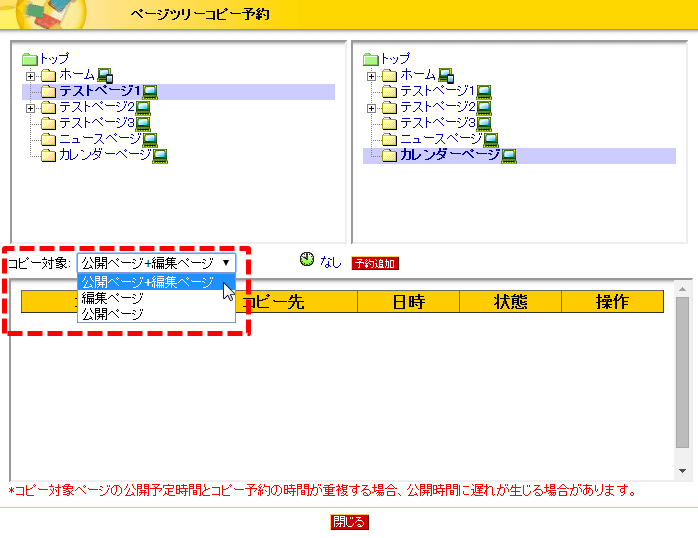Click scrollbar down arrow in reservation list
Image resolution: width=698 pixels, height=538 pixels.
682,471
